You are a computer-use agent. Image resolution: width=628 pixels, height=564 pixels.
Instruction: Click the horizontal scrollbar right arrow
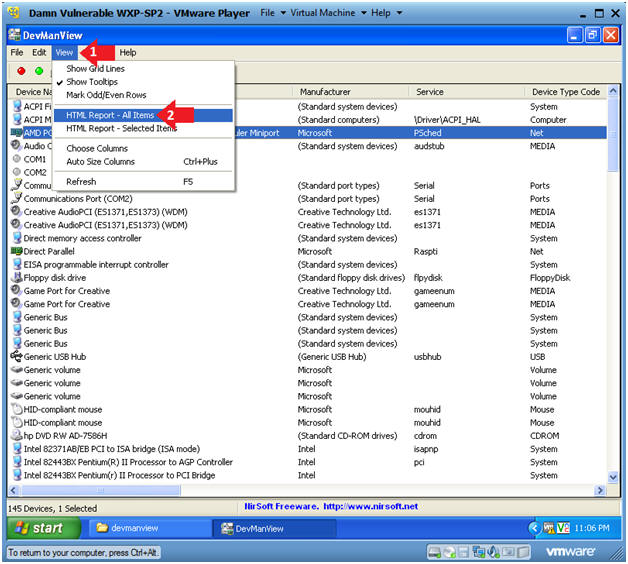(x=600, y=490)
